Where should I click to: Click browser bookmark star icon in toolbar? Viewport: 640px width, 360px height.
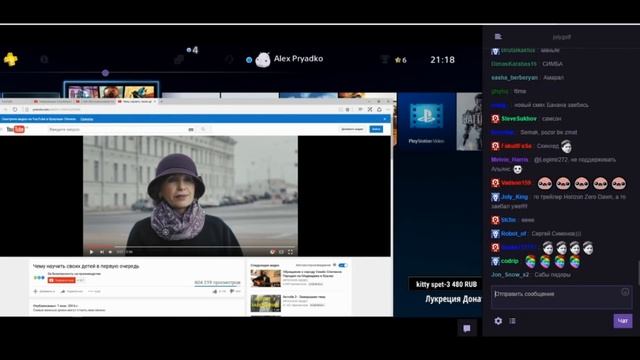347,109
